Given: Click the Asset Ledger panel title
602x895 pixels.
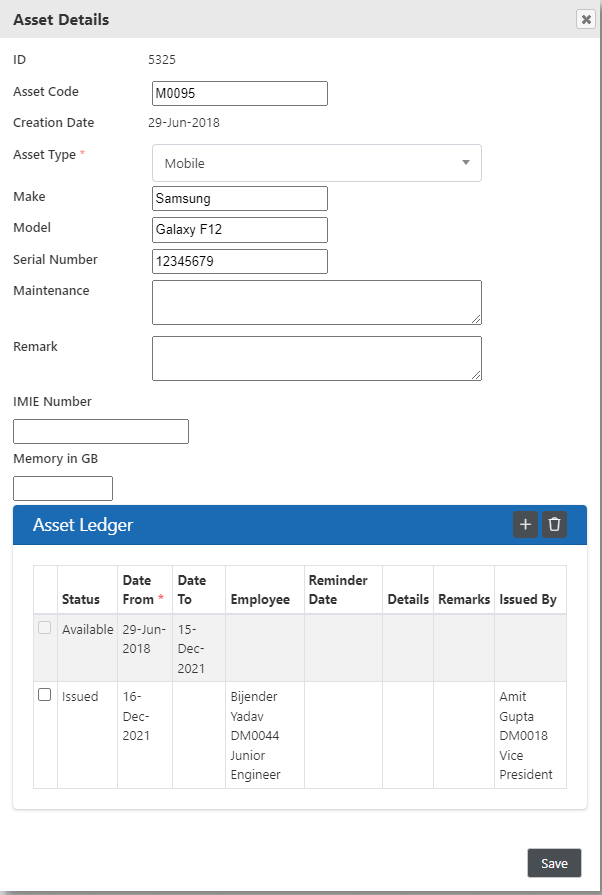Looking at the screenshot, I should pos(83,525).
